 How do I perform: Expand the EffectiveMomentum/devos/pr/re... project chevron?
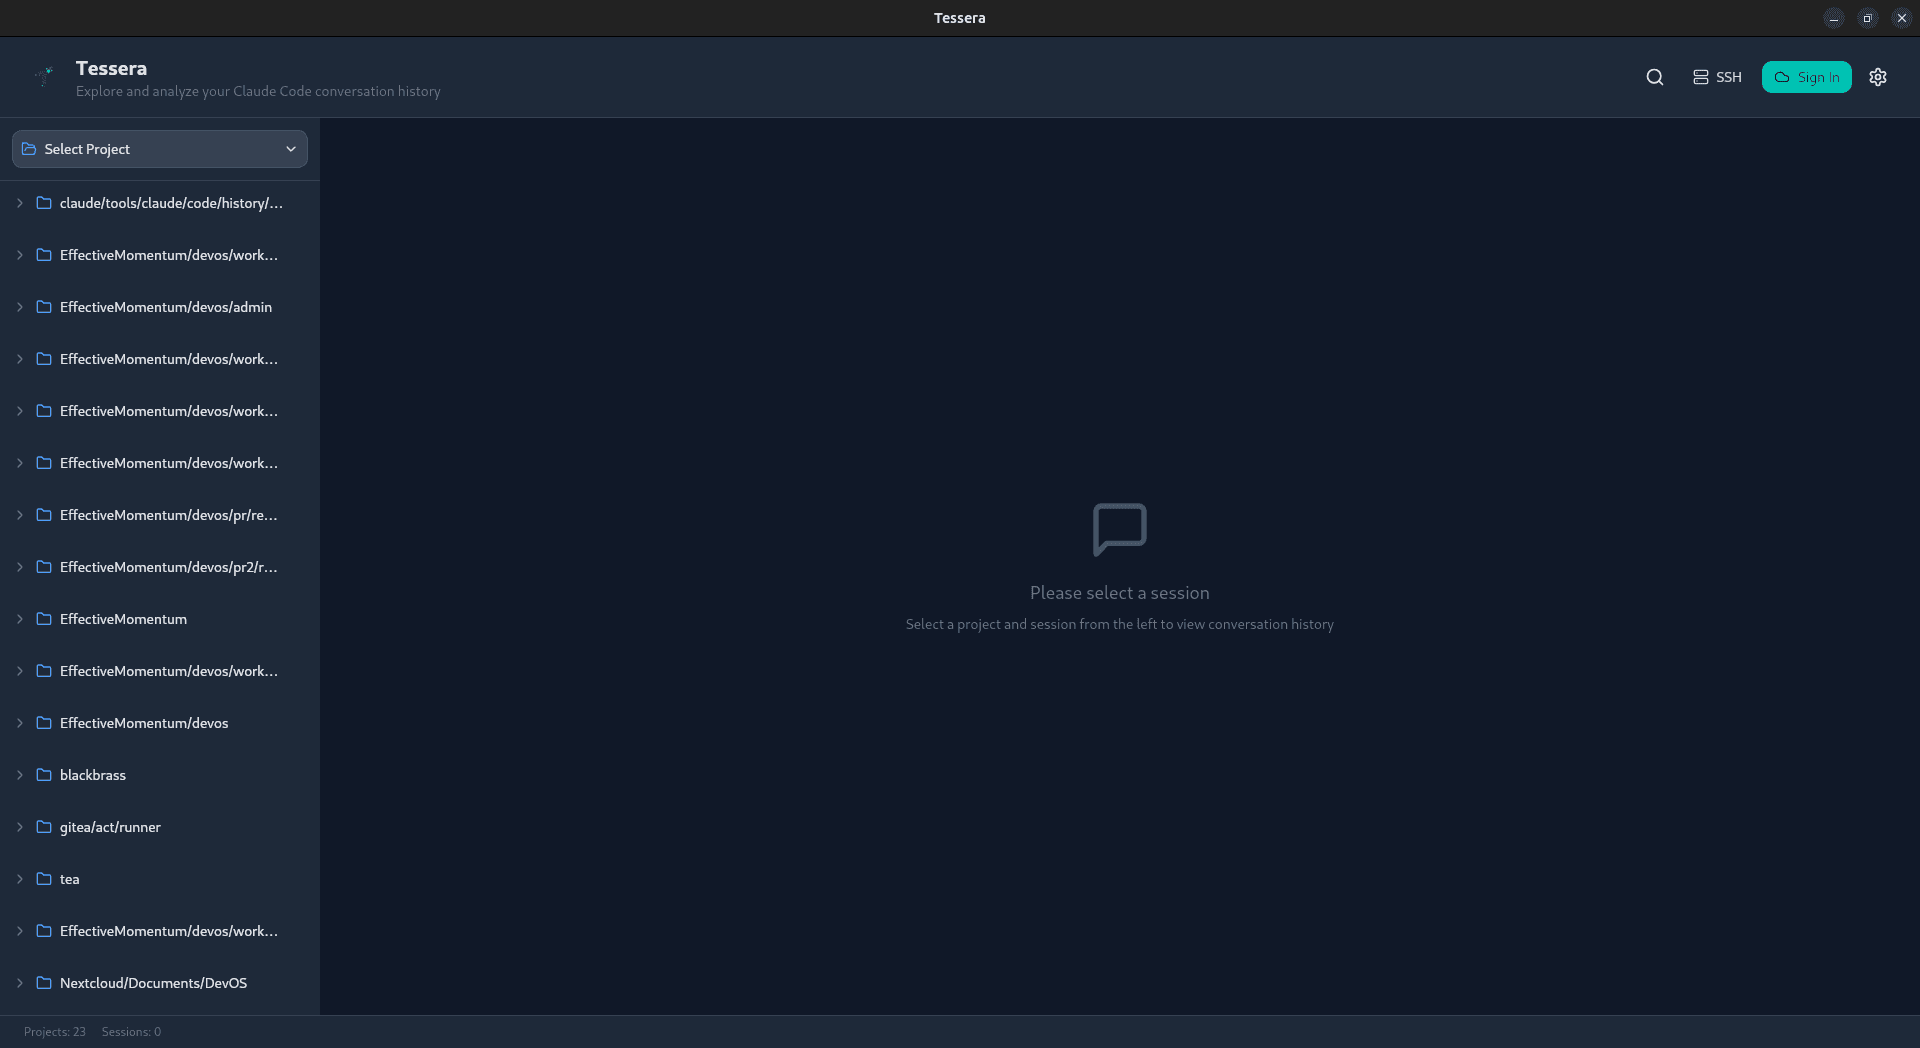pos(20,515)
